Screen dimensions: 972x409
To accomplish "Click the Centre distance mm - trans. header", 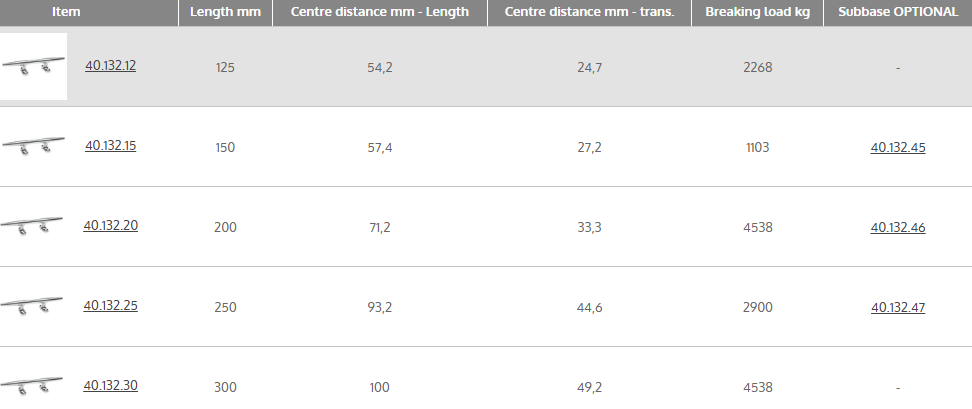I will point(590,12).
